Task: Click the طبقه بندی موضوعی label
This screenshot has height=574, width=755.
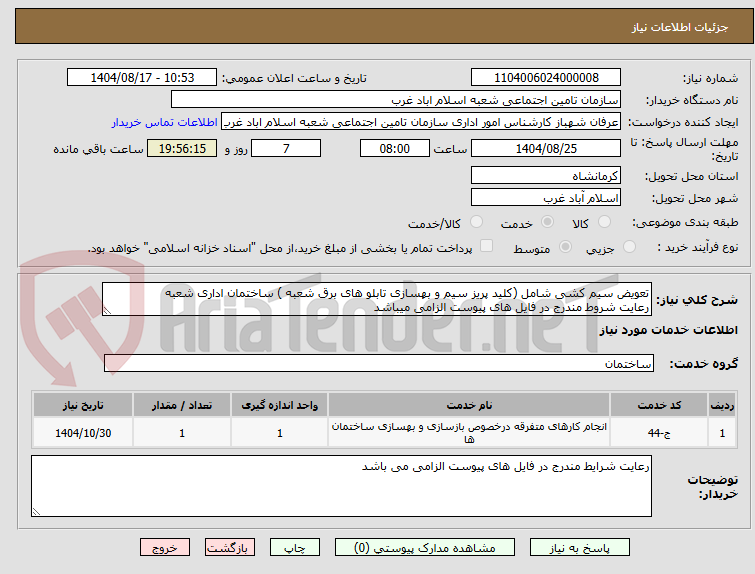Action: coord(685,222)
